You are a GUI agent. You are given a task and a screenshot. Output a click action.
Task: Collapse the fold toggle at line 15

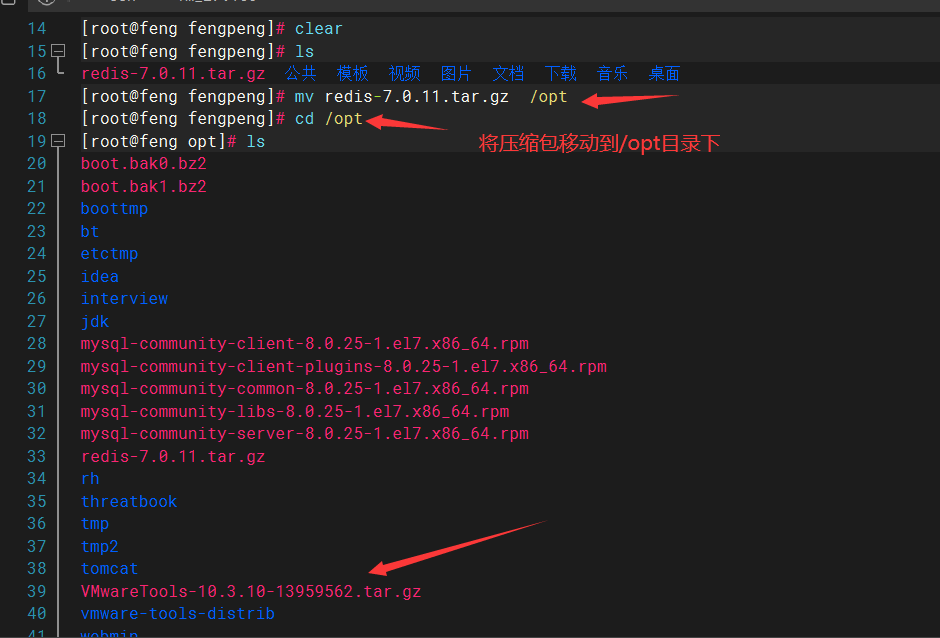58,51
